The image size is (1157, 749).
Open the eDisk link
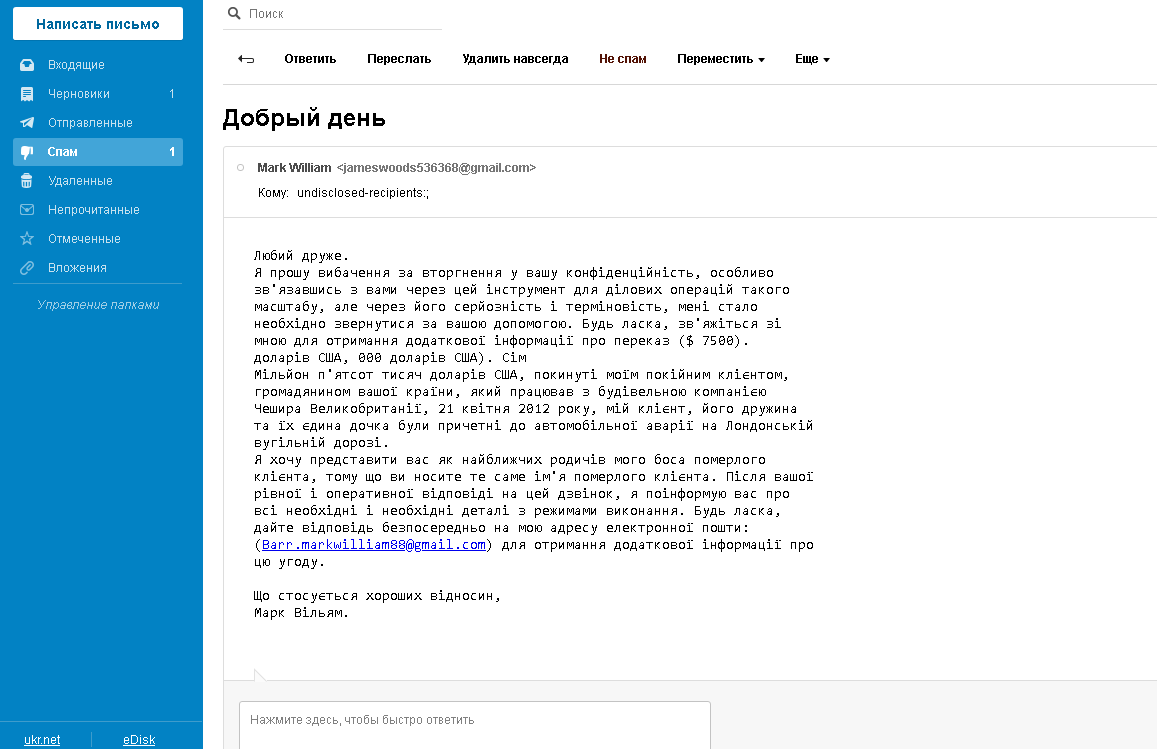point(139,739)
